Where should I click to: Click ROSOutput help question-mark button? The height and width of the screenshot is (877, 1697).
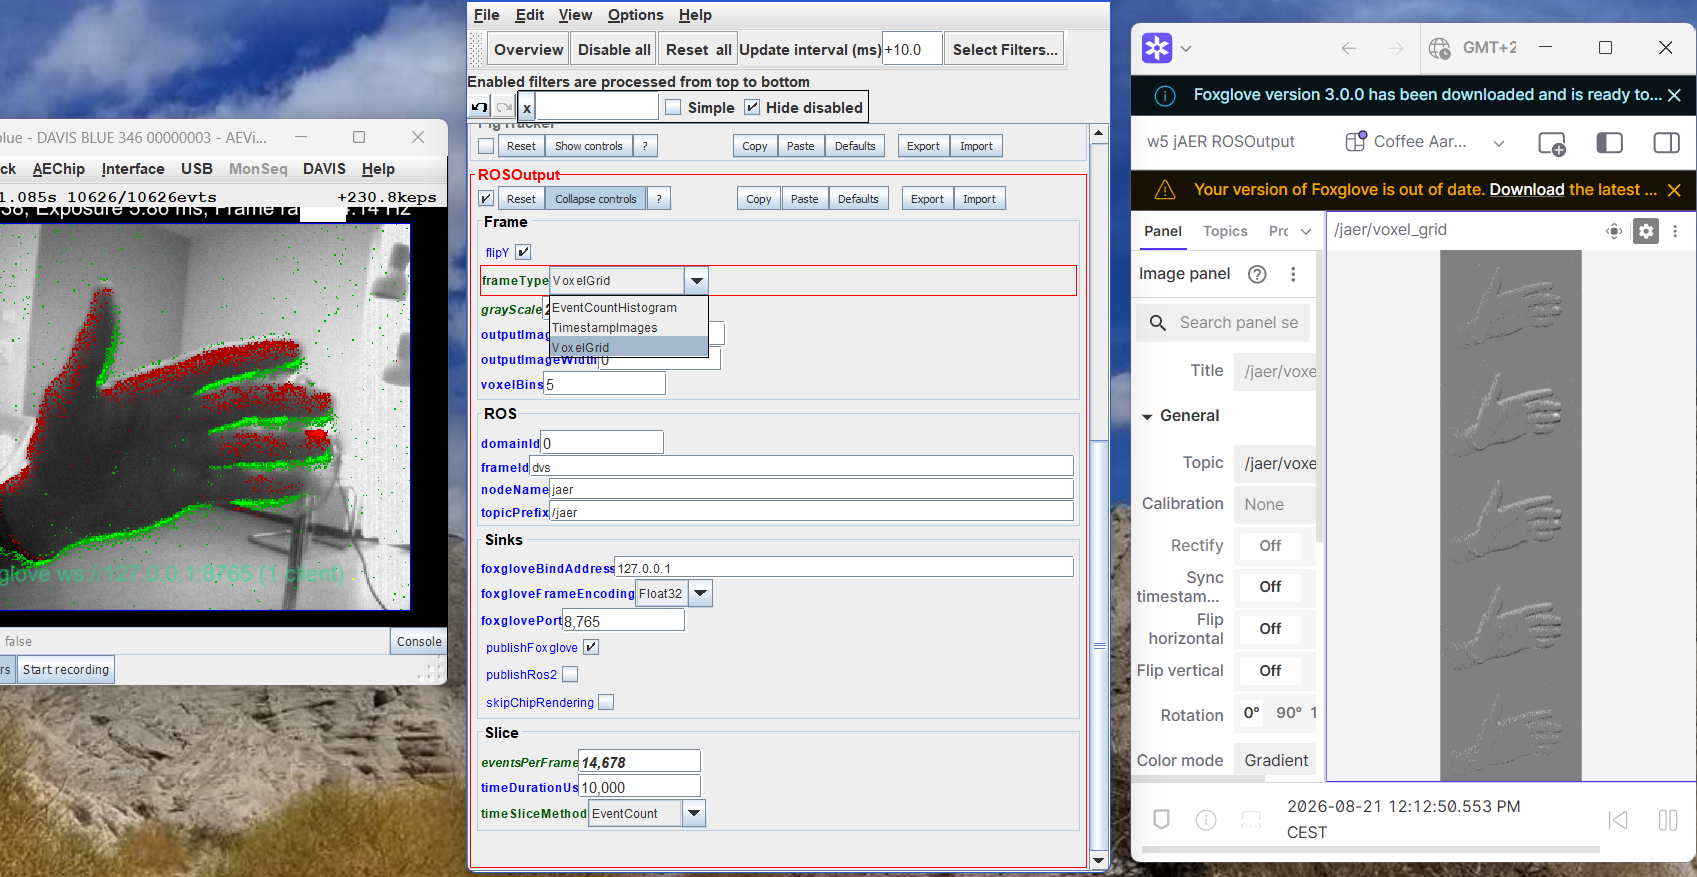pyautogui.click(x=659, y=199)
